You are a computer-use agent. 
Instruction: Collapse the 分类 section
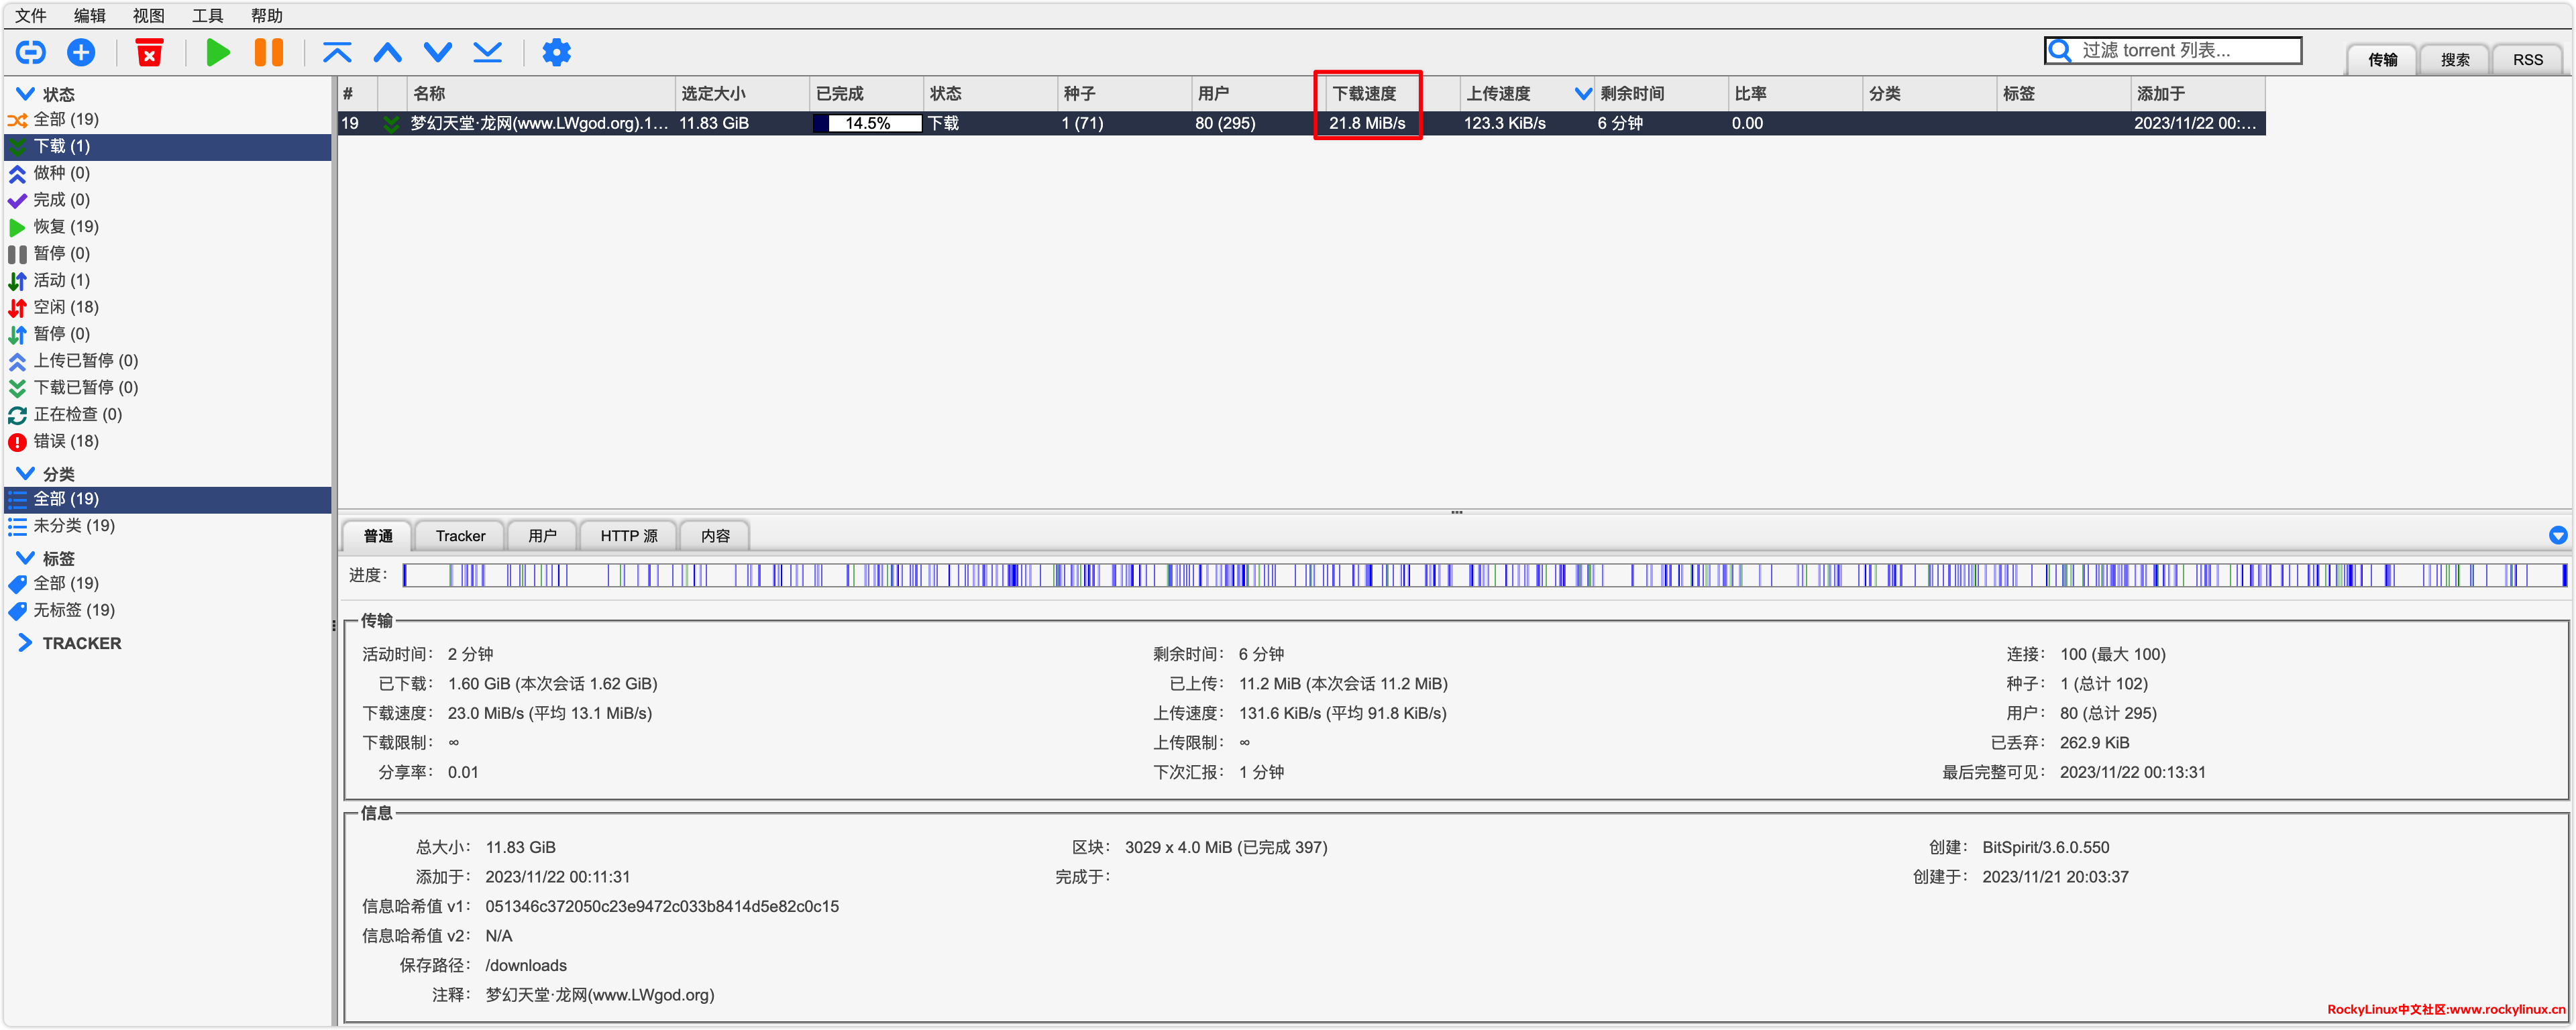(25, 473)
